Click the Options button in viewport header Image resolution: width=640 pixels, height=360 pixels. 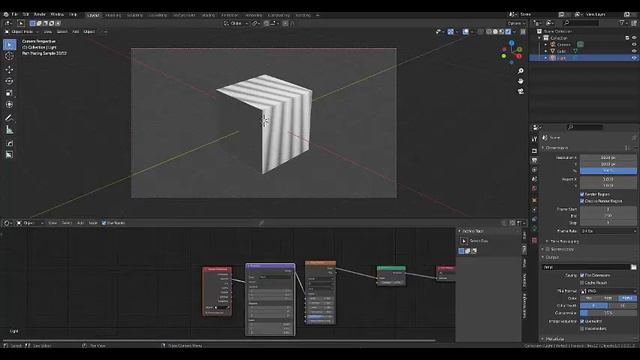515,23
